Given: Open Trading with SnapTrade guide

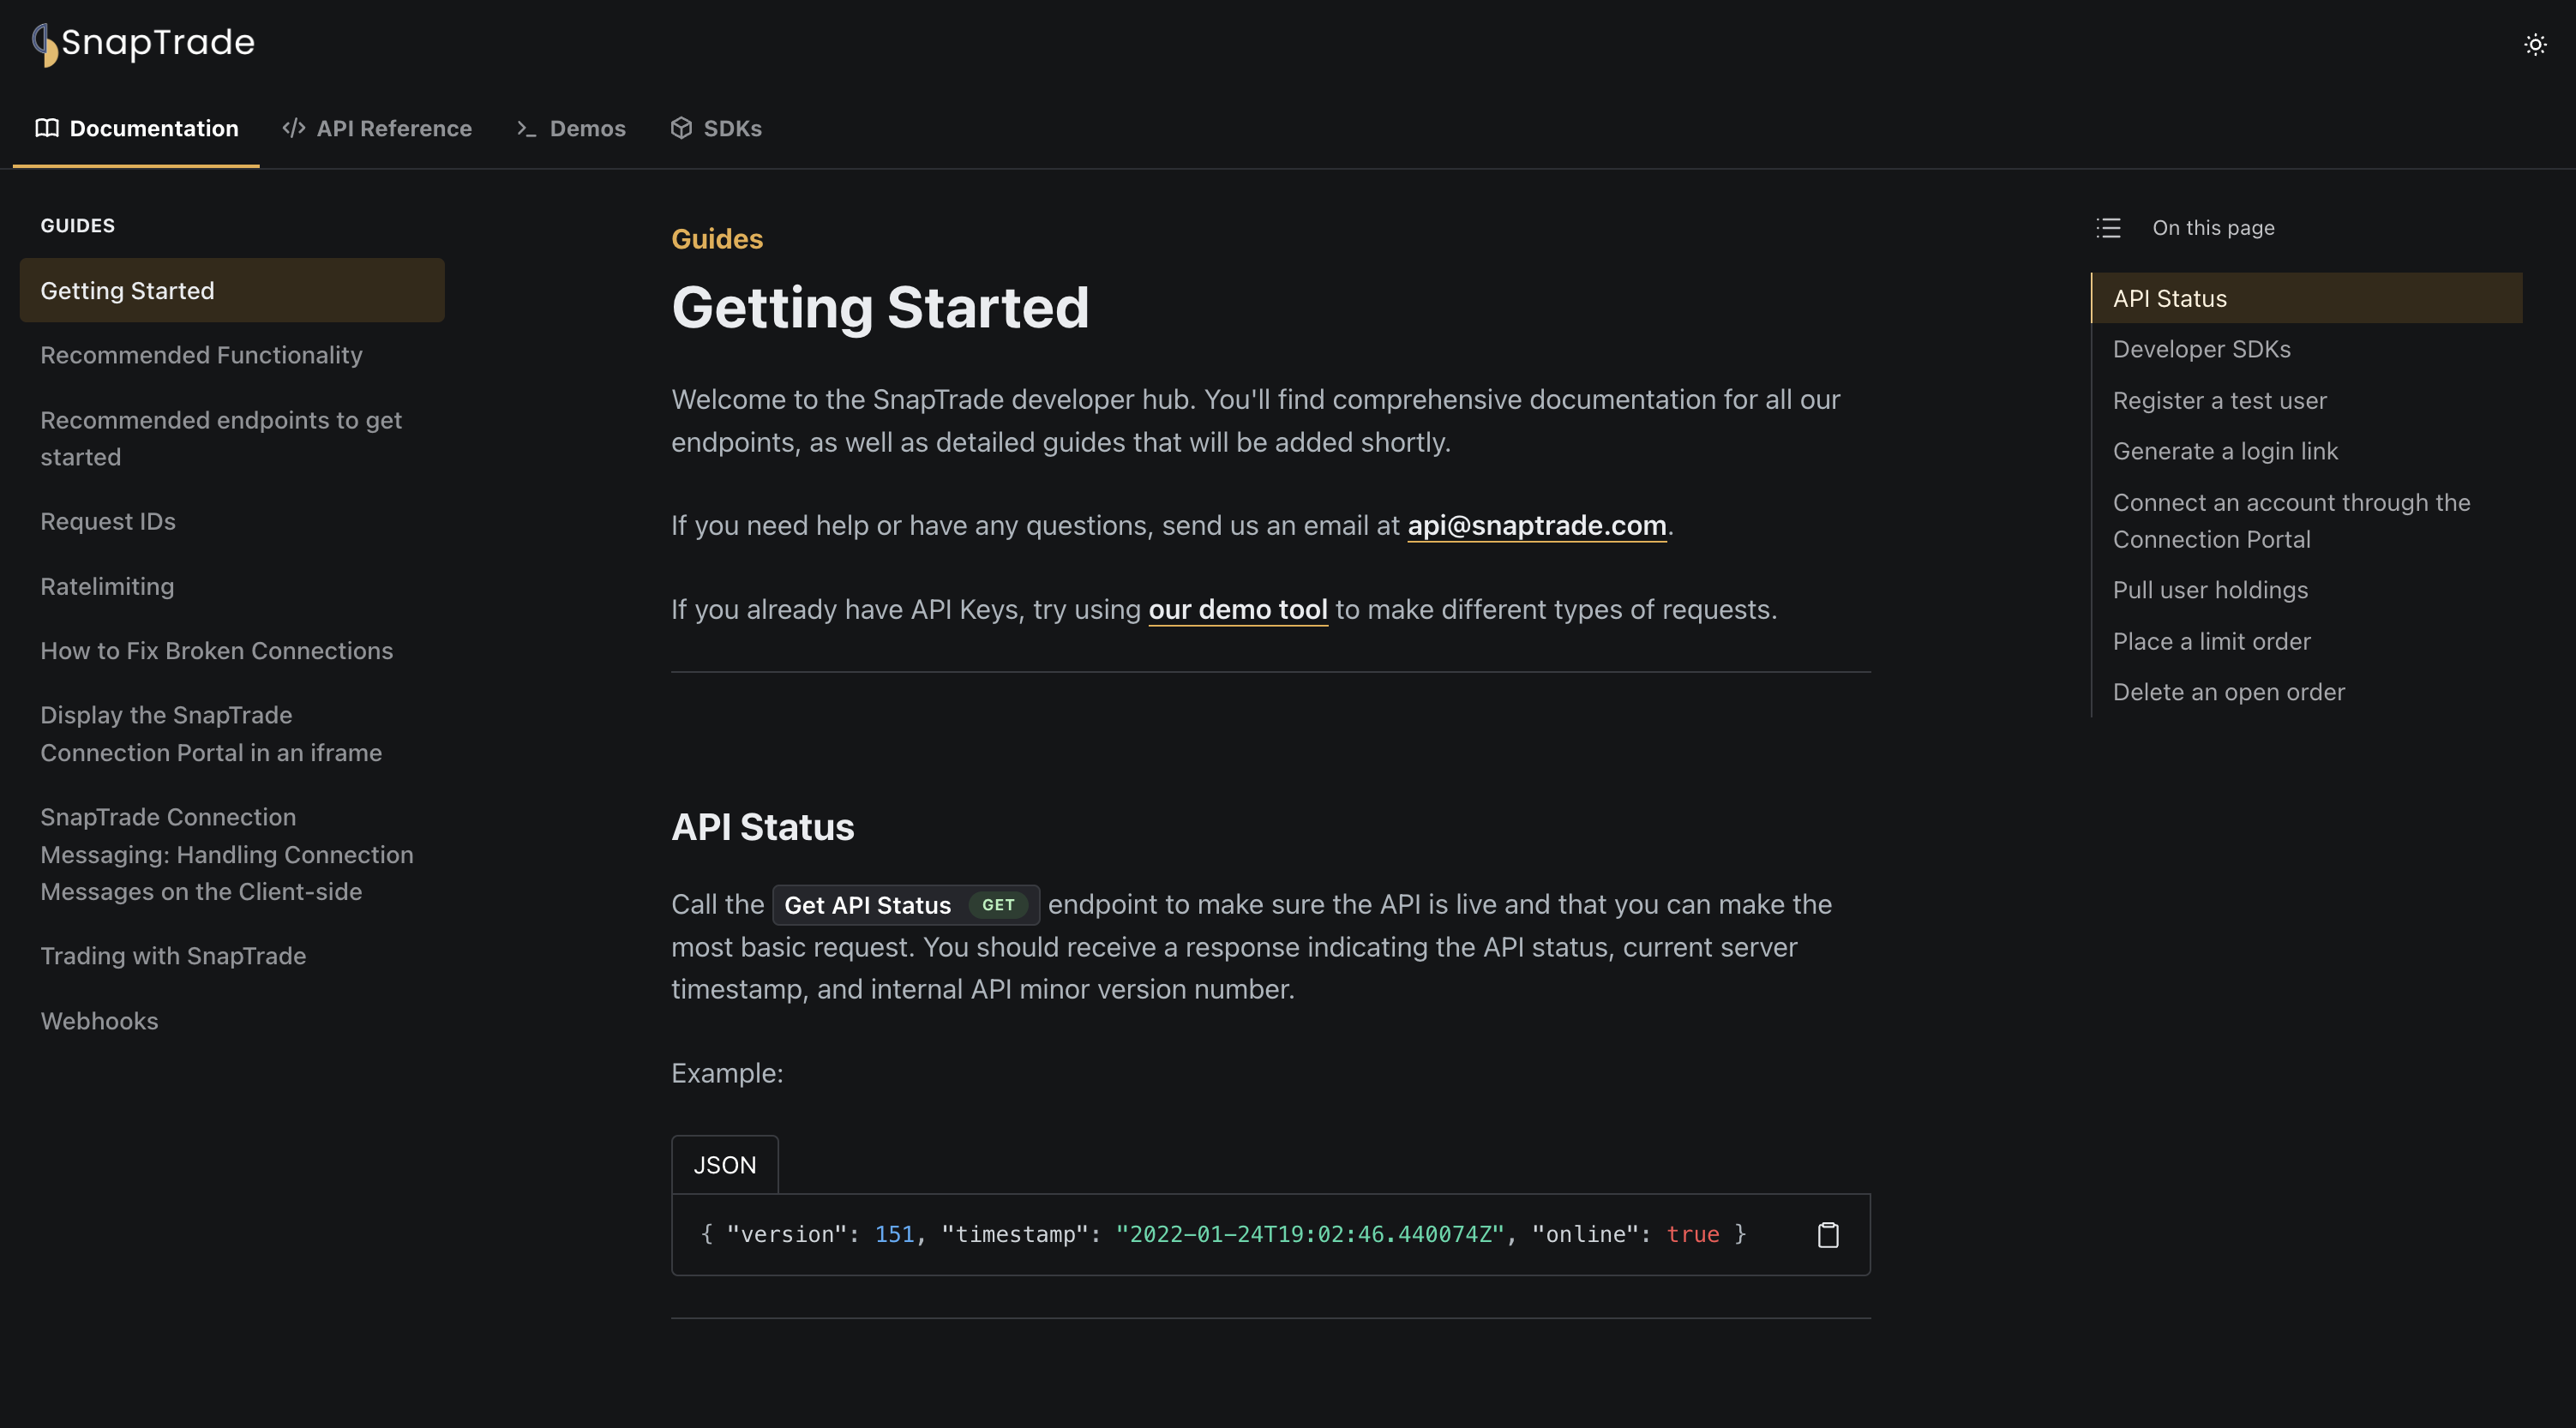Looking at the screenshot, I should click(x=173, y=956).
